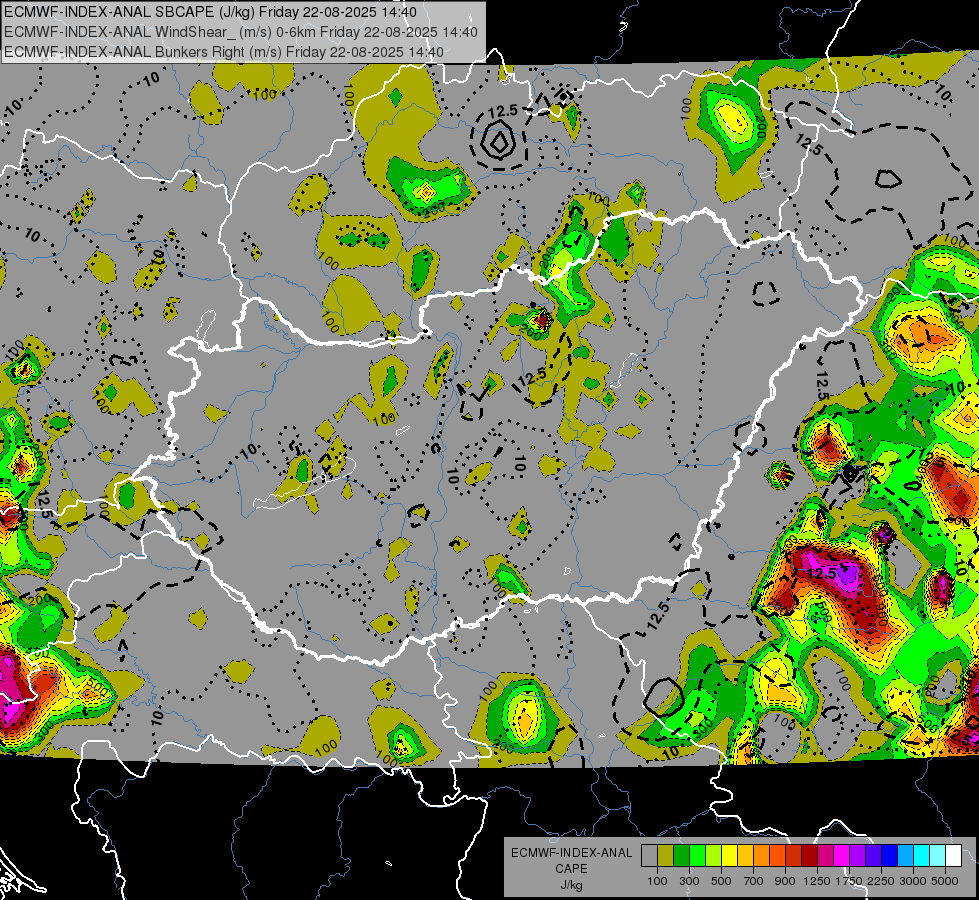Click the bright green legend swatch
Image resolution: width=979 pixels, height=900 pixels.
click(x=697, y=855)
